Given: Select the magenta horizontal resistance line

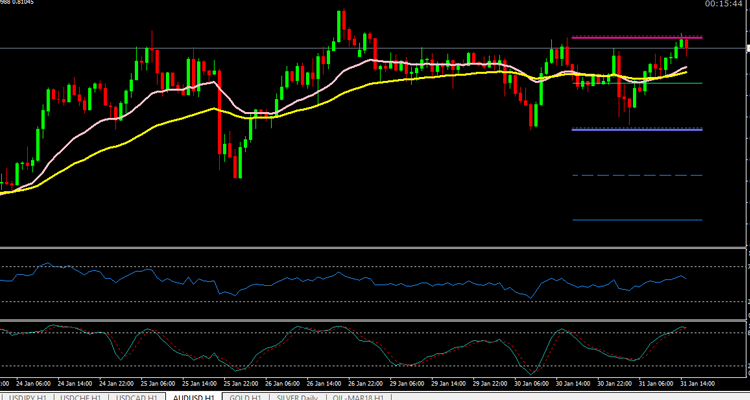Looking at the screenshot, I should coord(620,38).
